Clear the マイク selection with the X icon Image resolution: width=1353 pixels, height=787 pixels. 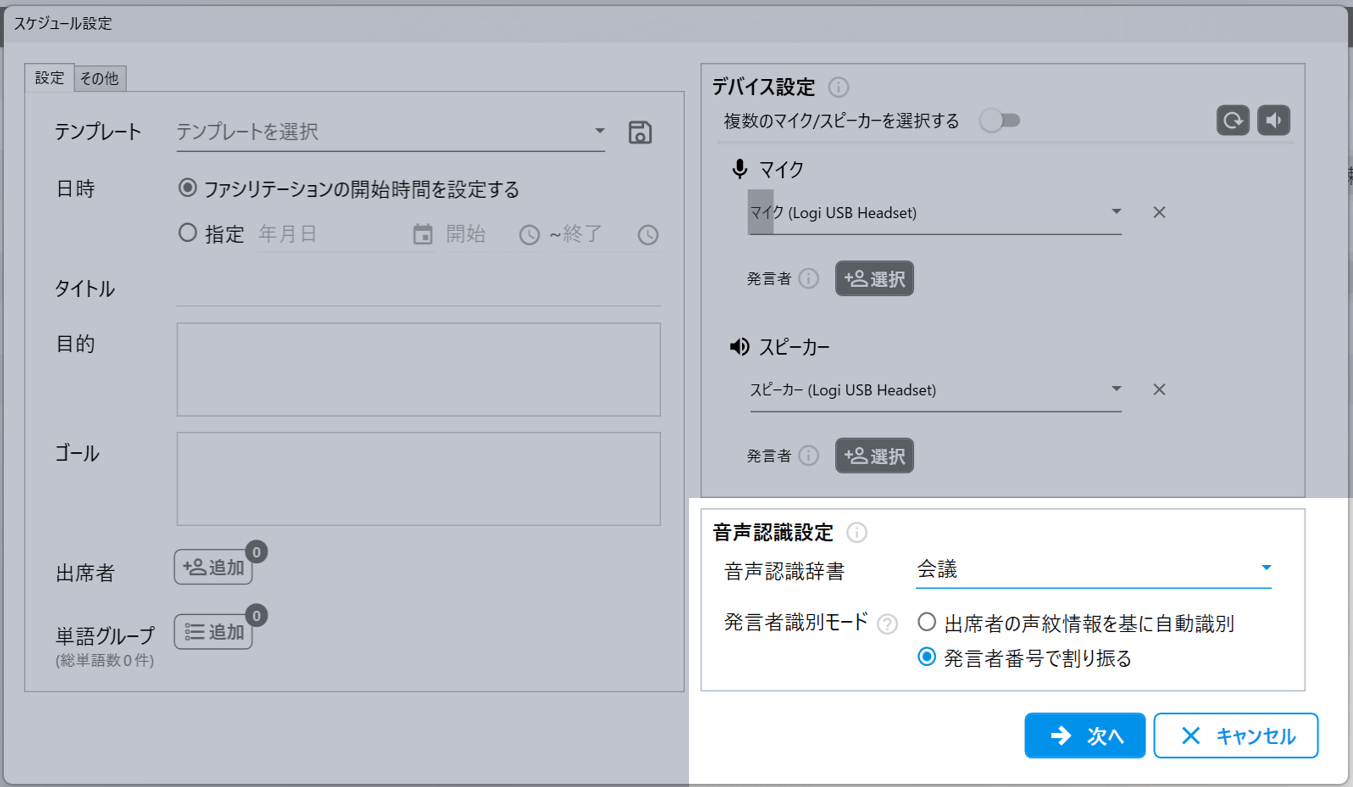click(1159, 212)
